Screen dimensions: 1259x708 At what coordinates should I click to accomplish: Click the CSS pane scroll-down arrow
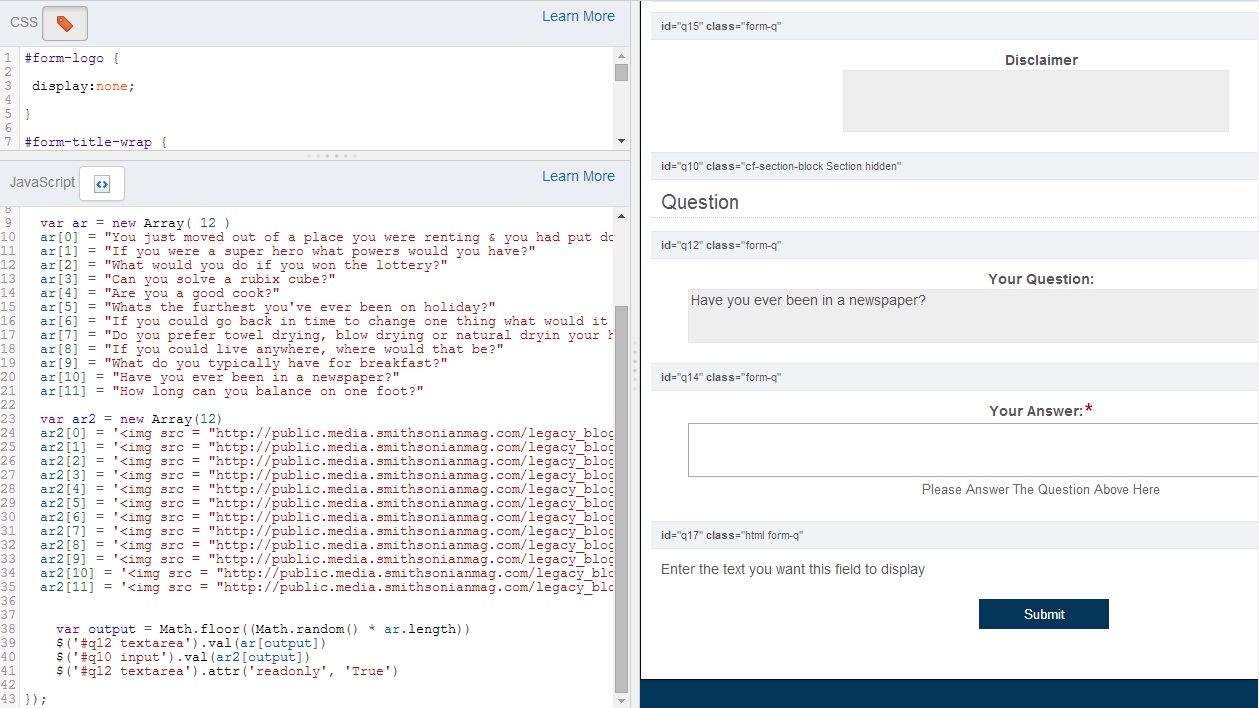[621, 142]
